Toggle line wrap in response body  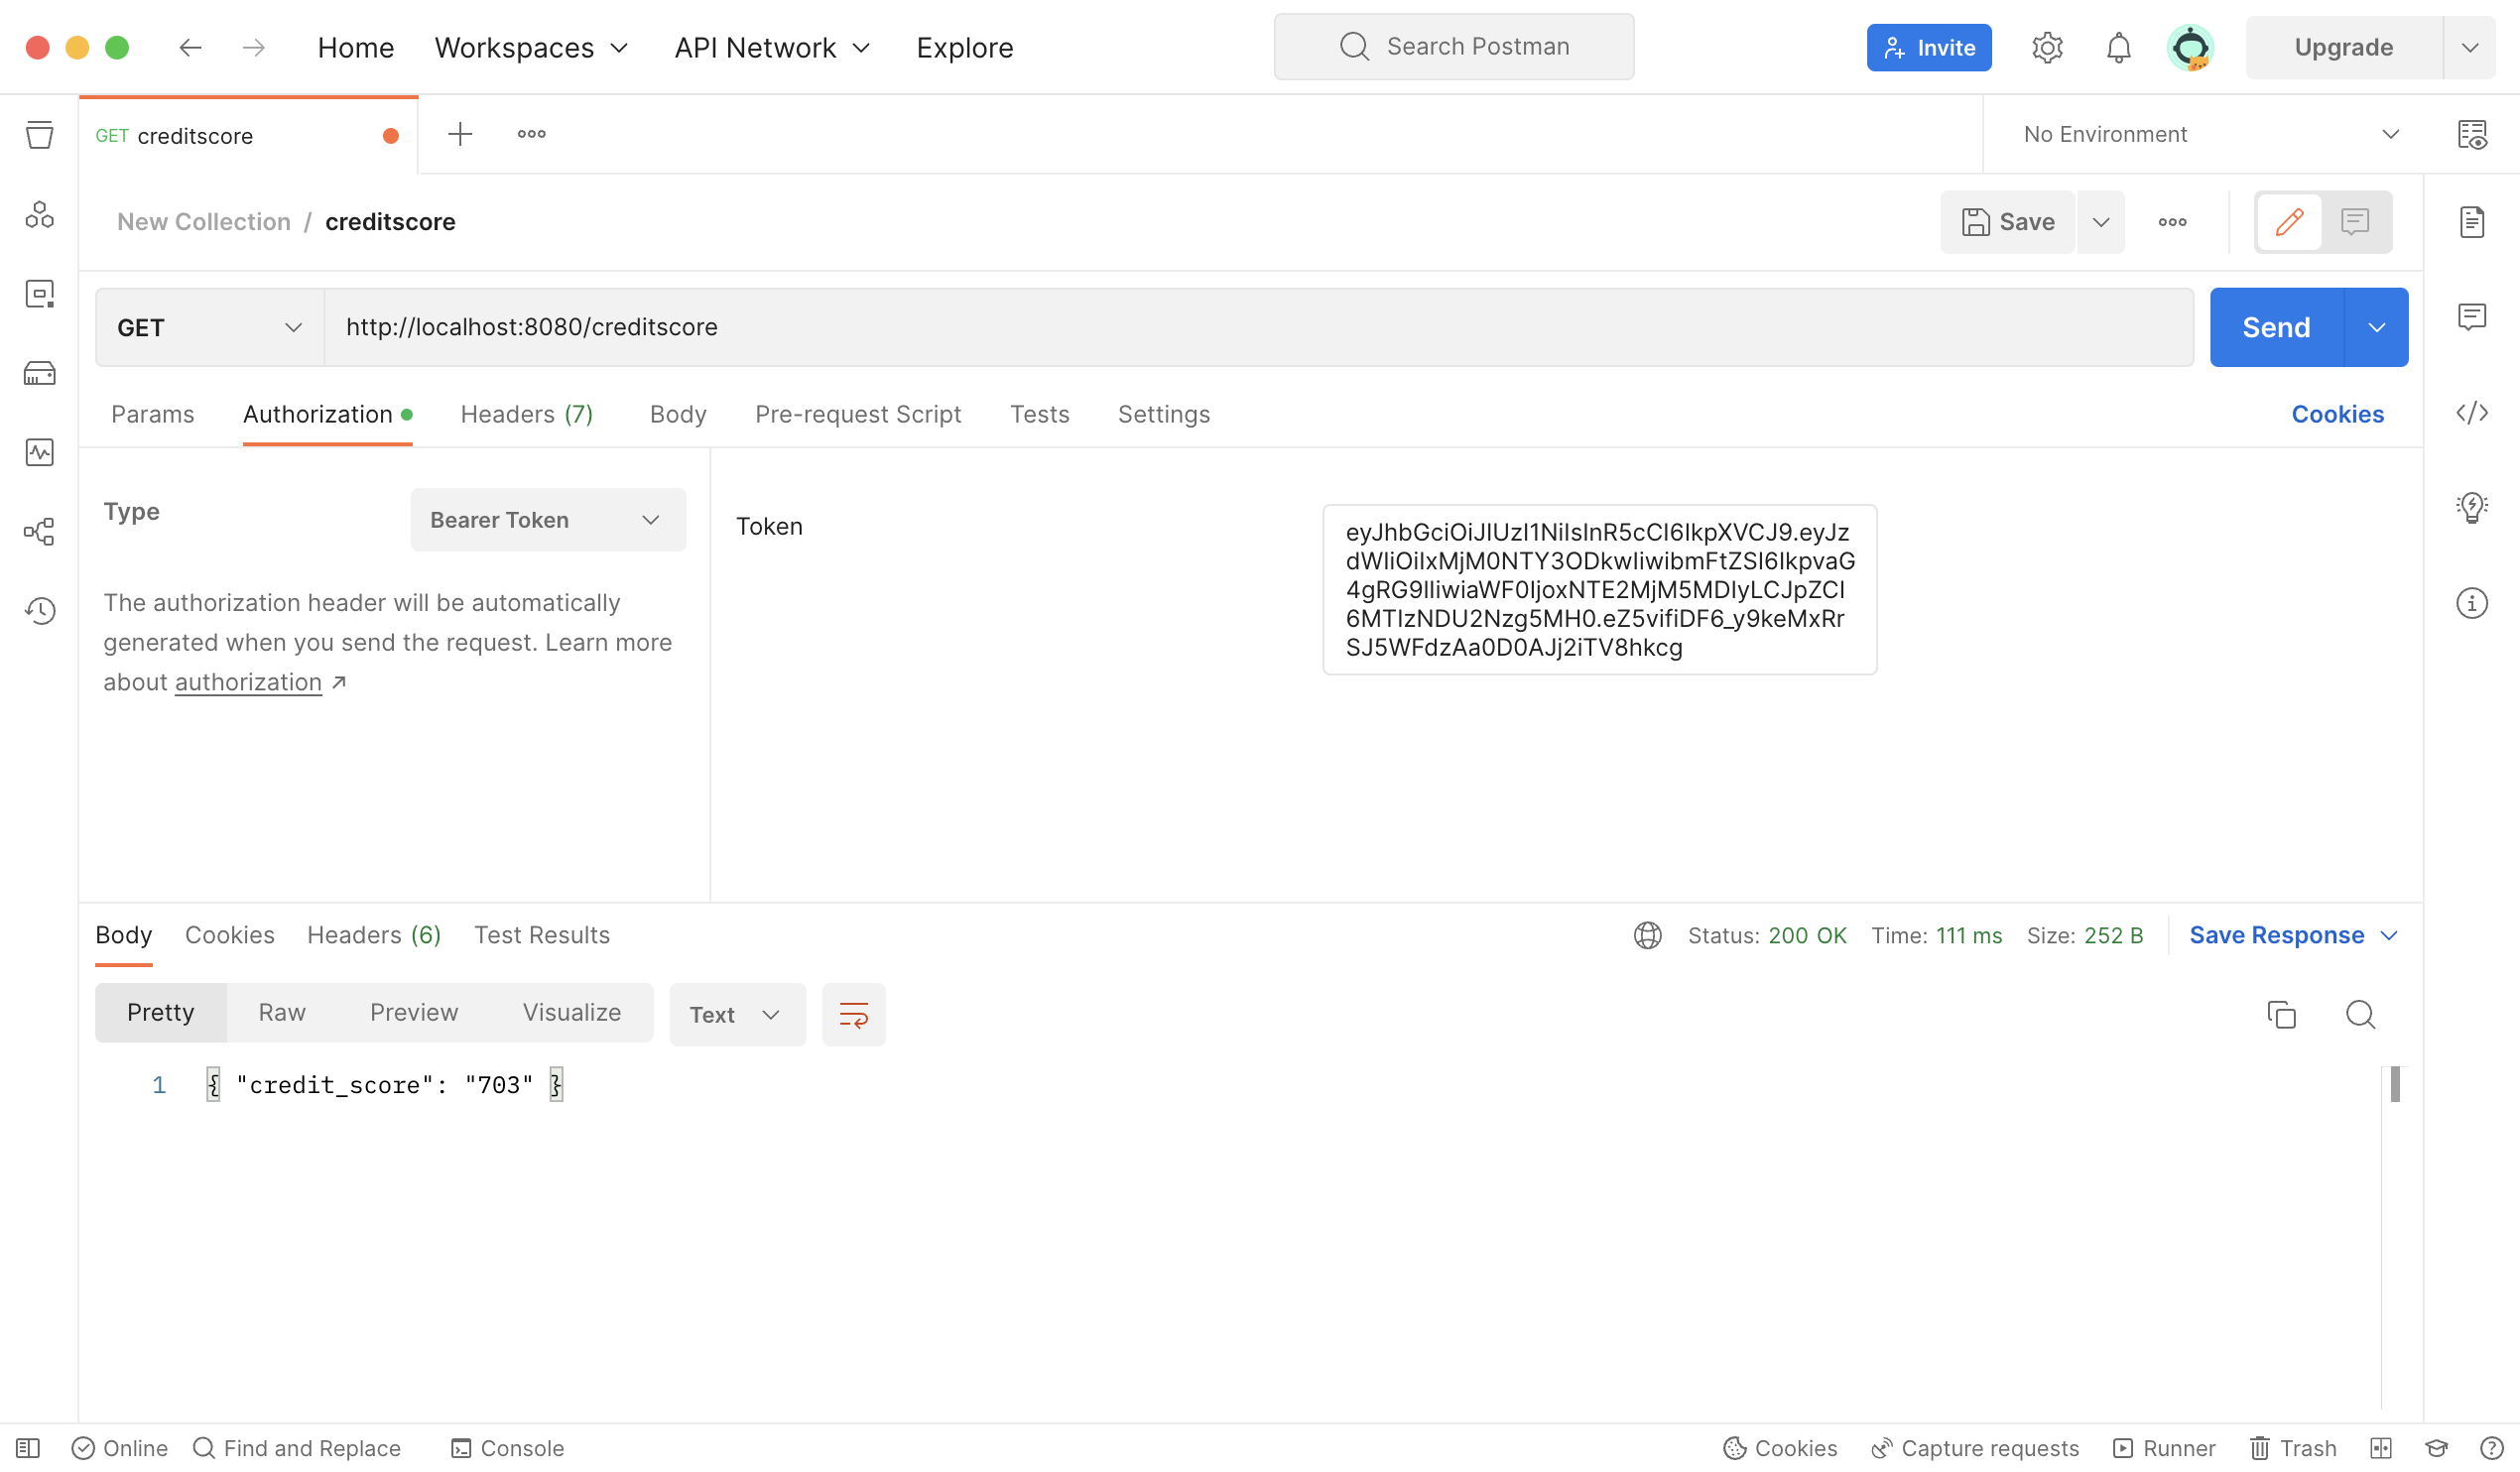pos(853,1014)
